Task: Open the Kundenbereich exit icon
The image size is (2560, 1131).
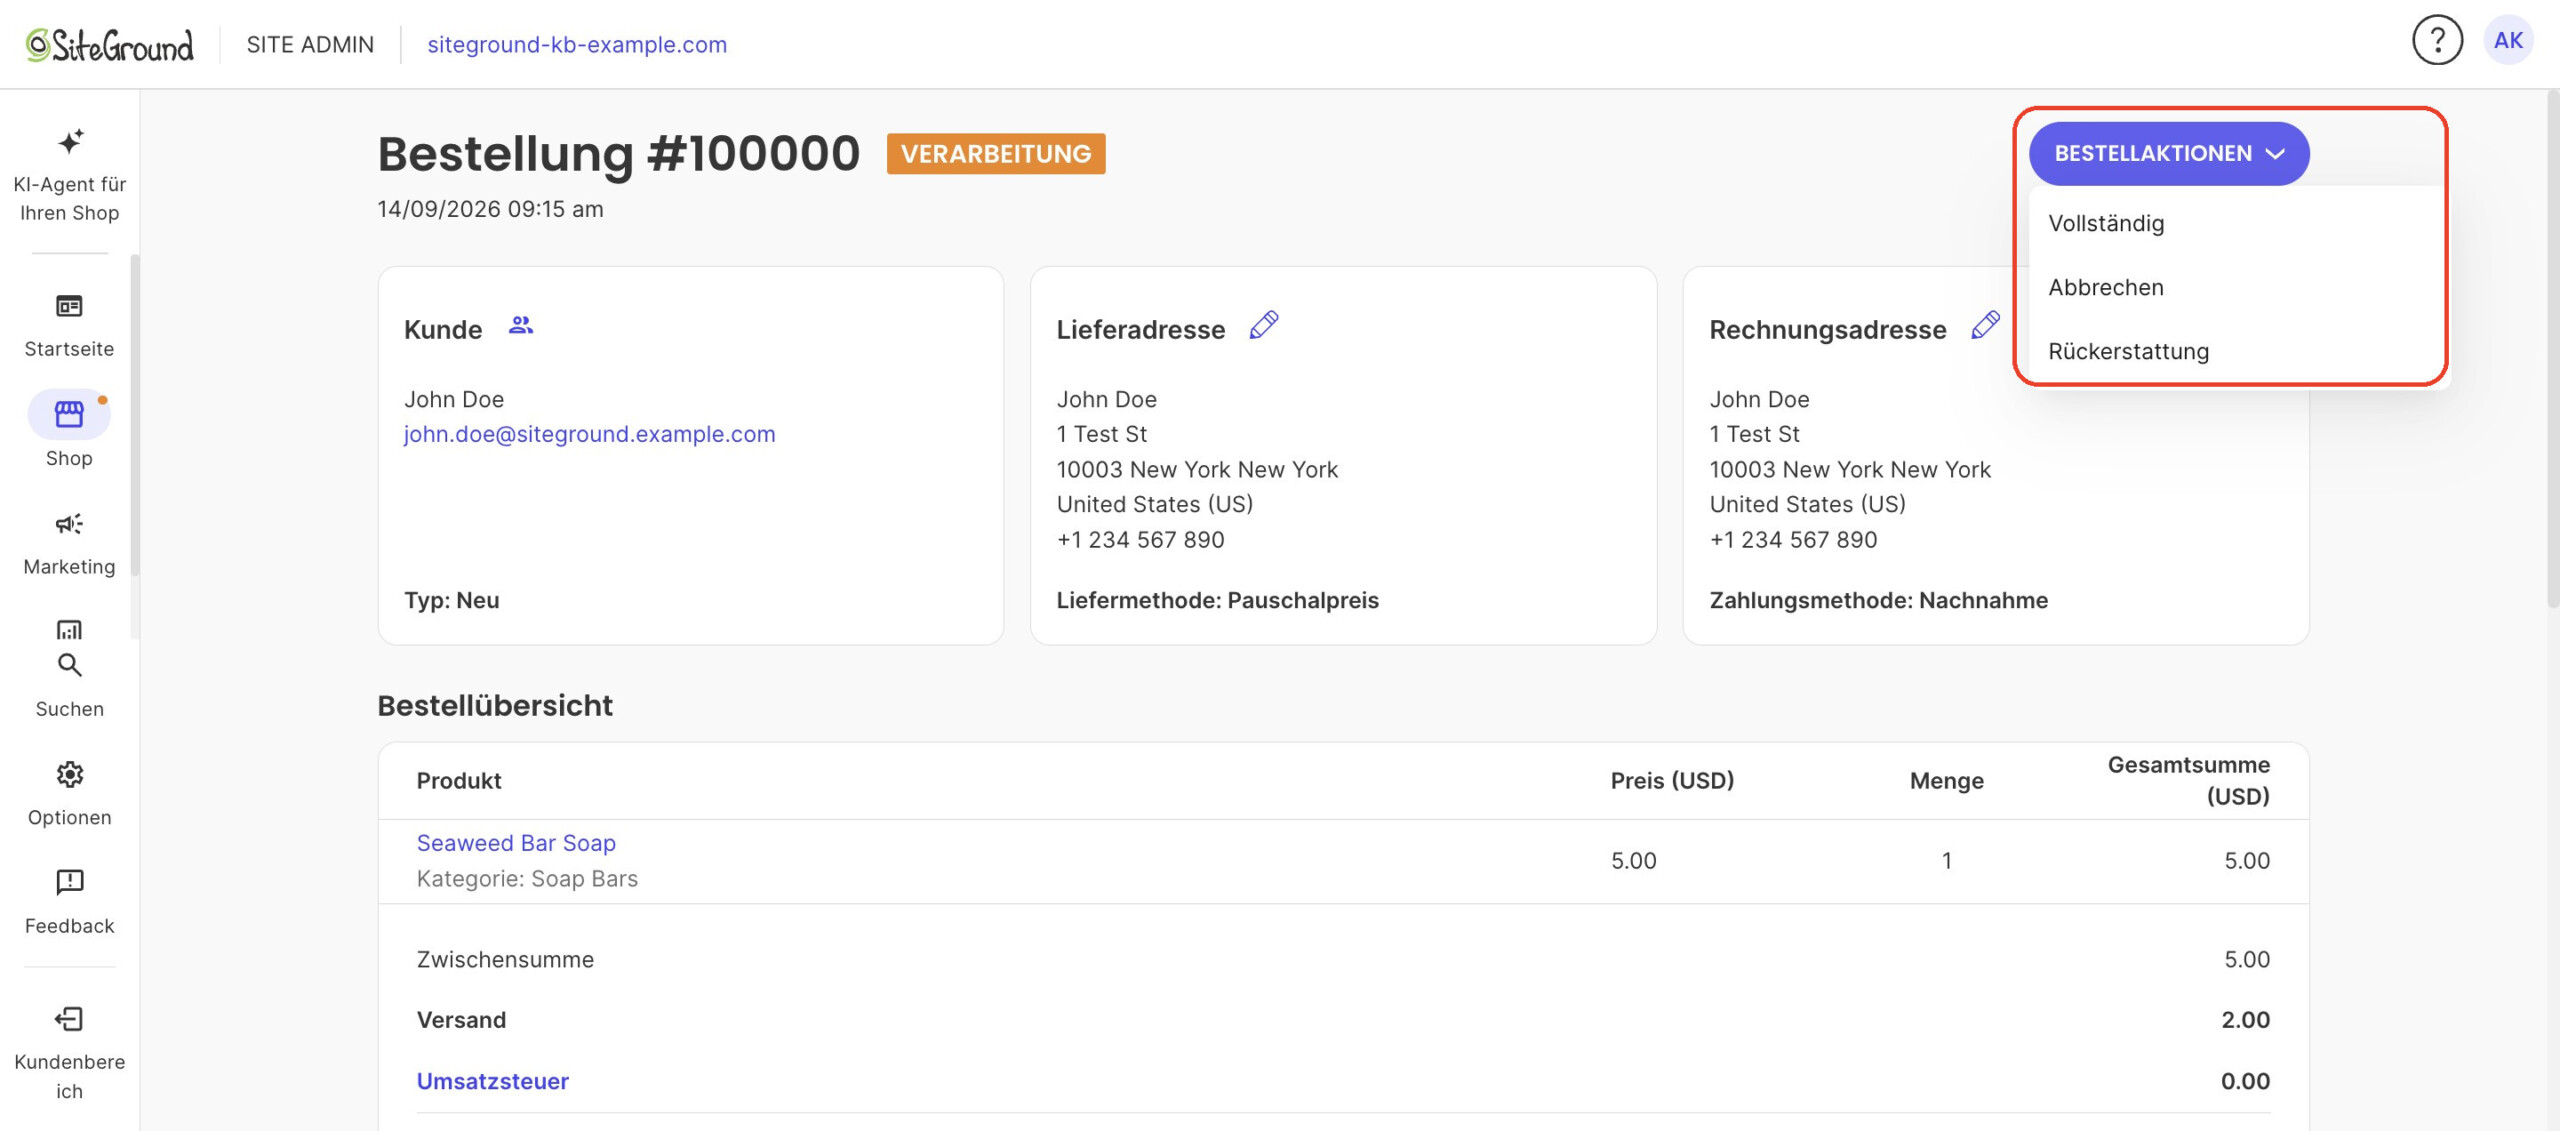Action: [69, 1019]
